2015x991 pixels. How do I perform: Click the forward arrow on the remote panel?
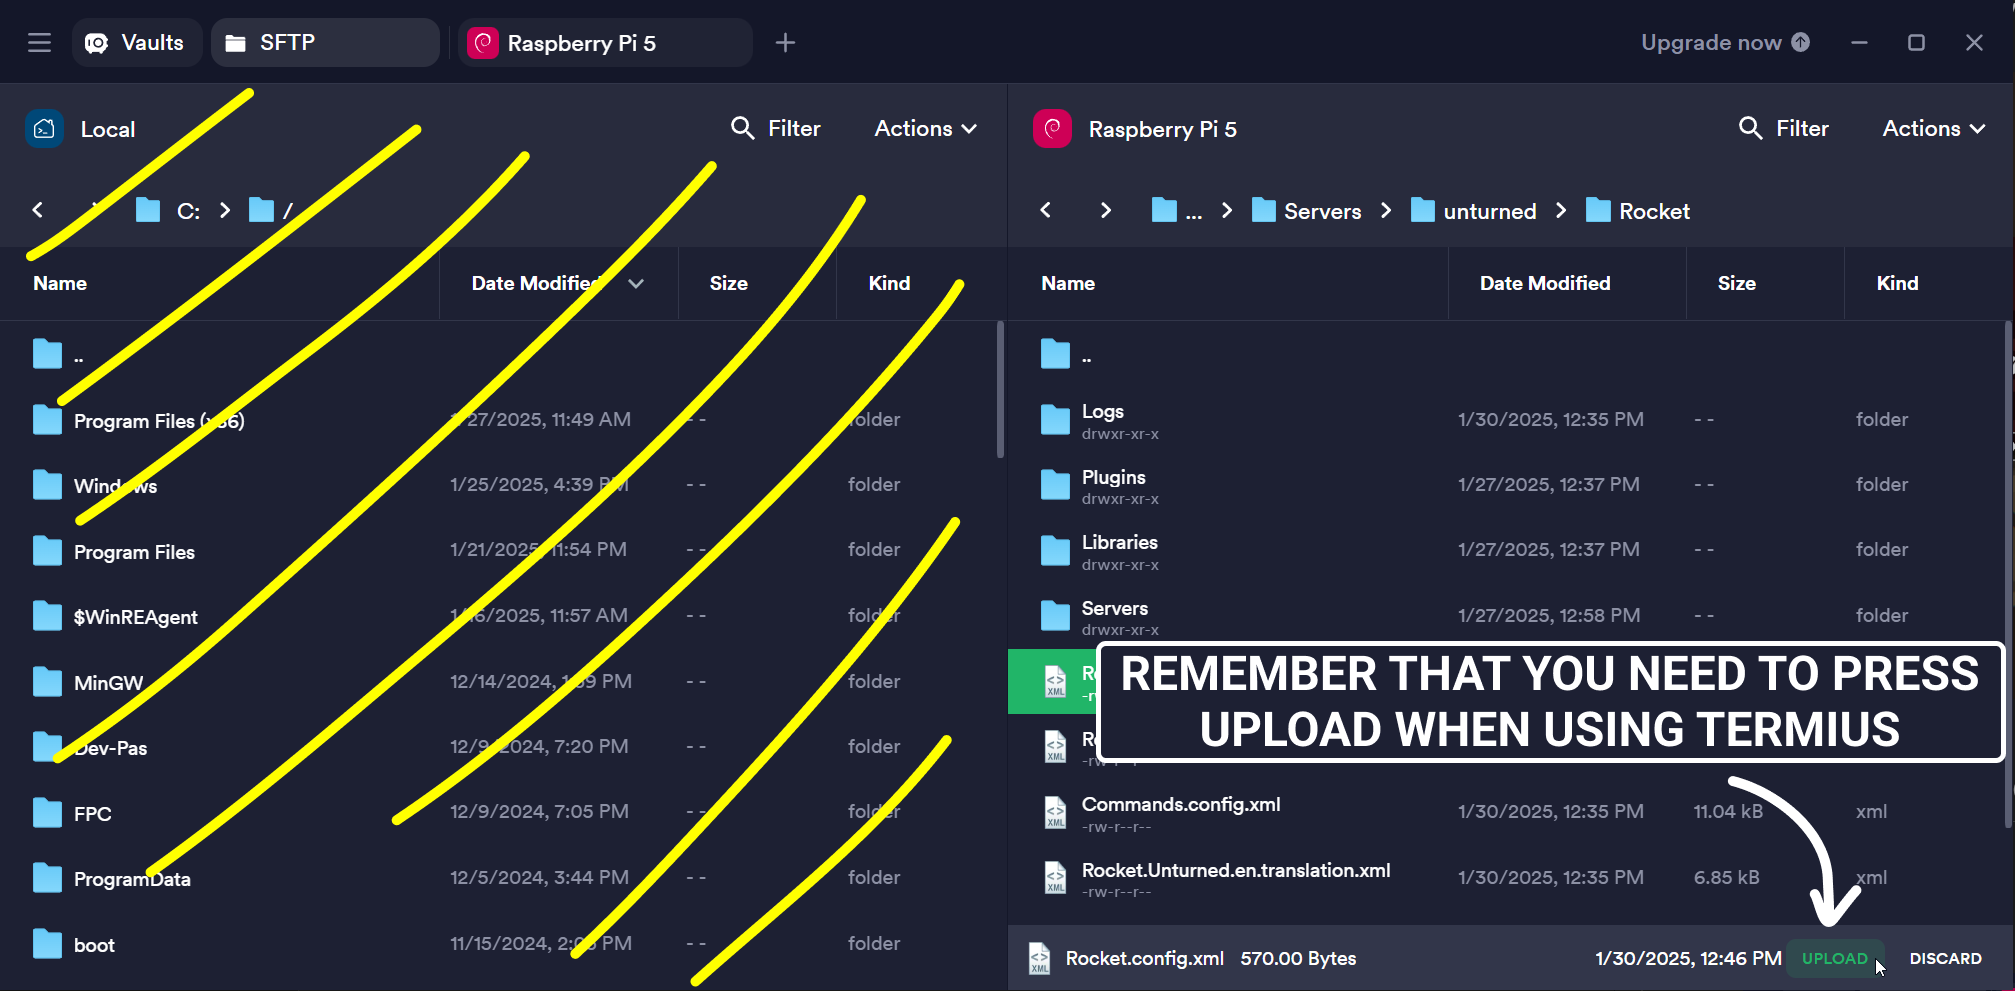pyautogui.click(x=1105, y=210)
